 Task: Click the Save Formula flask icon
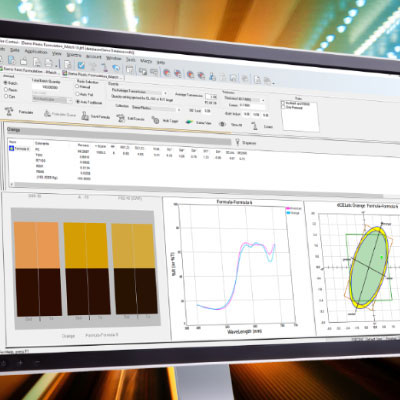[85, 116]
